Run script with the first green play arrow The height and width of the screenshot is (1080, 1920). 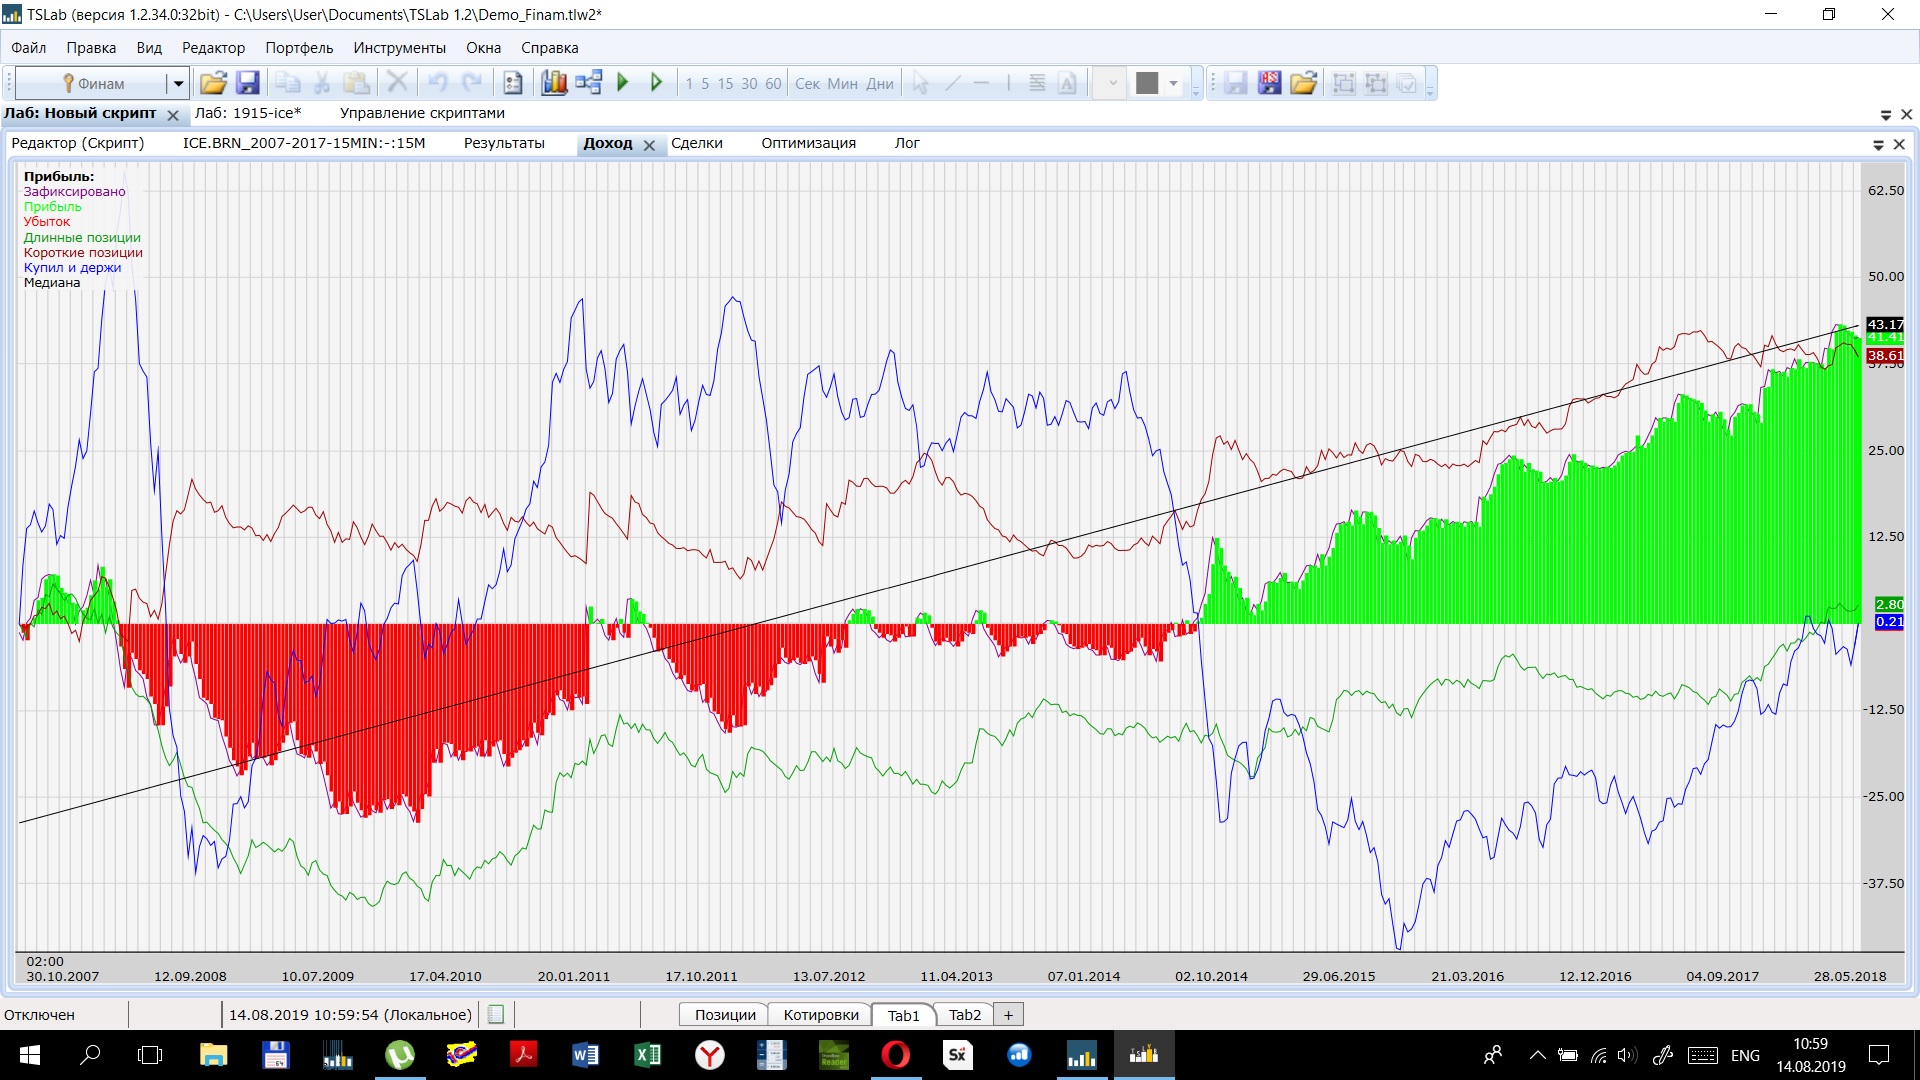623,83
